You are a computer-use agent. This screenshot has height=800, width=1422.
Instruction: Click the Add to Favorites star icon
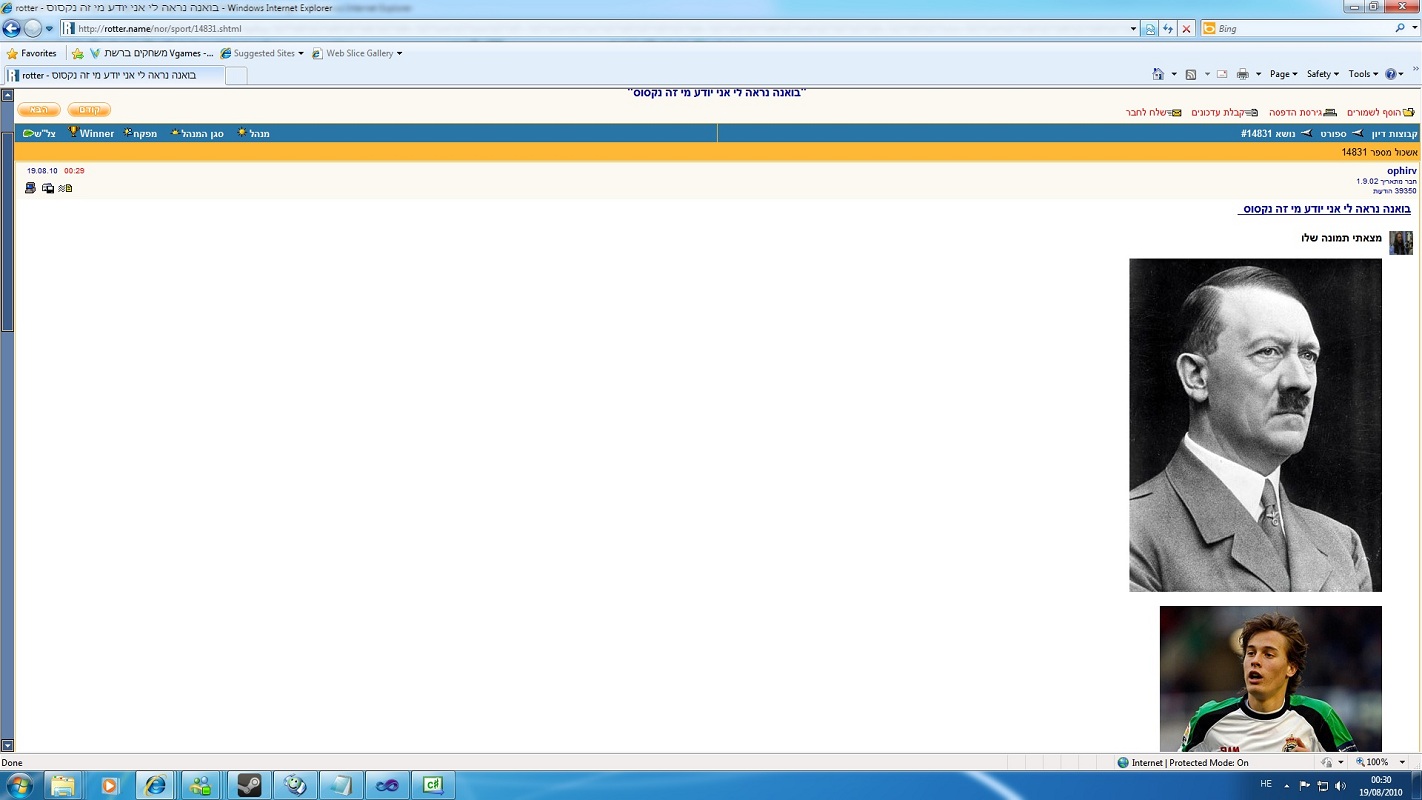(78, 53)
